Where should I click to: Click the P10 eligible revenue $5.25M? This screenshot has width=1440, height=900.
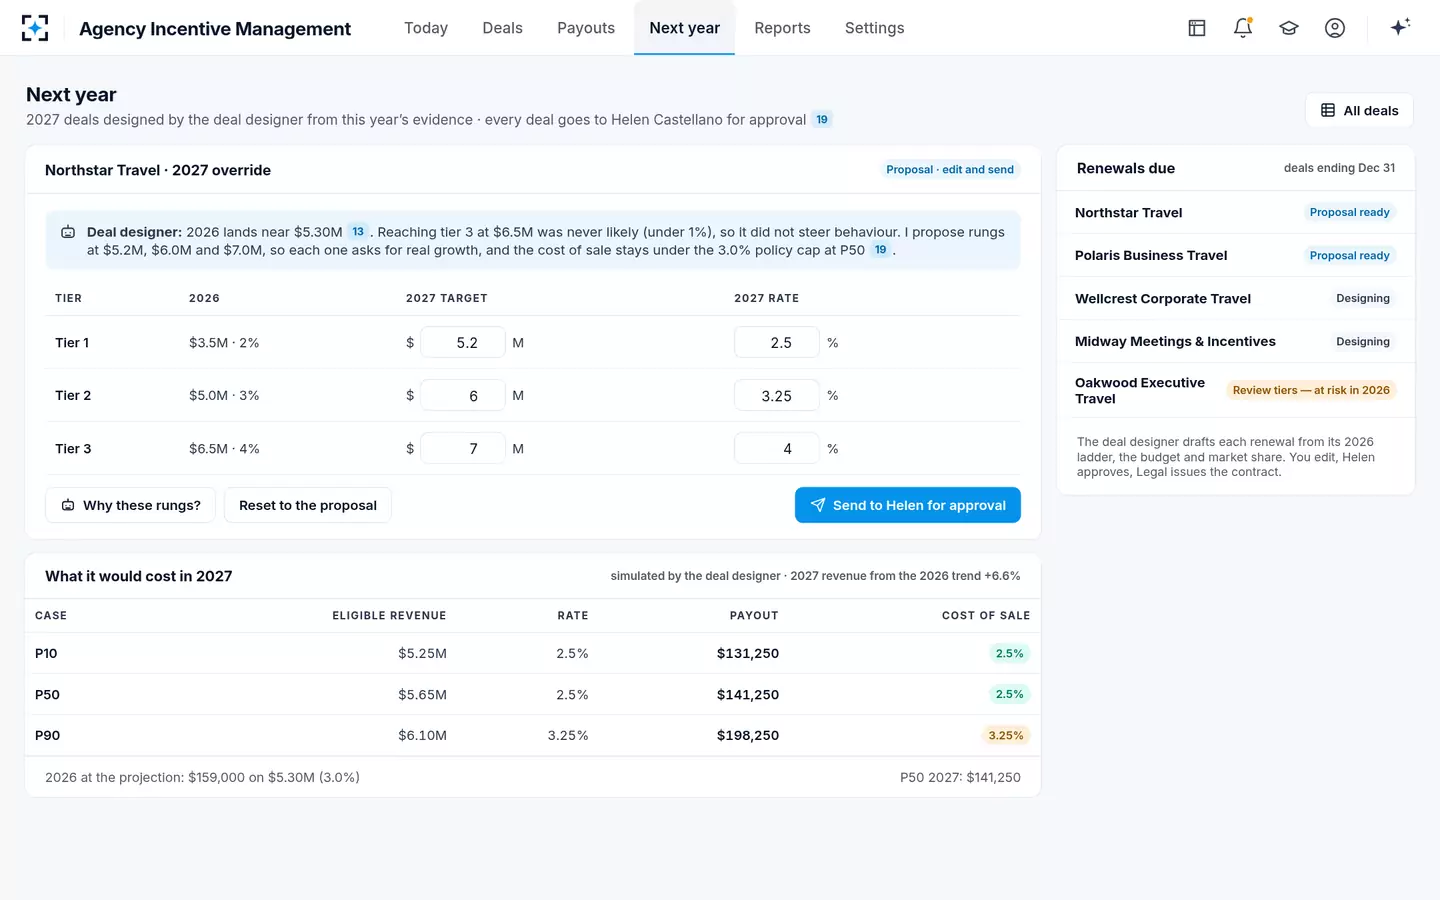[422, 653]
